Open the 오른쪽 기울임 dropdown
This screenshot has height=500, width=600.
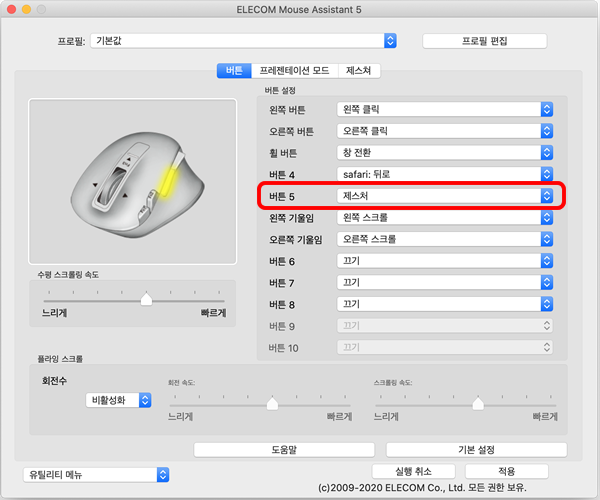tap(445, 239)
